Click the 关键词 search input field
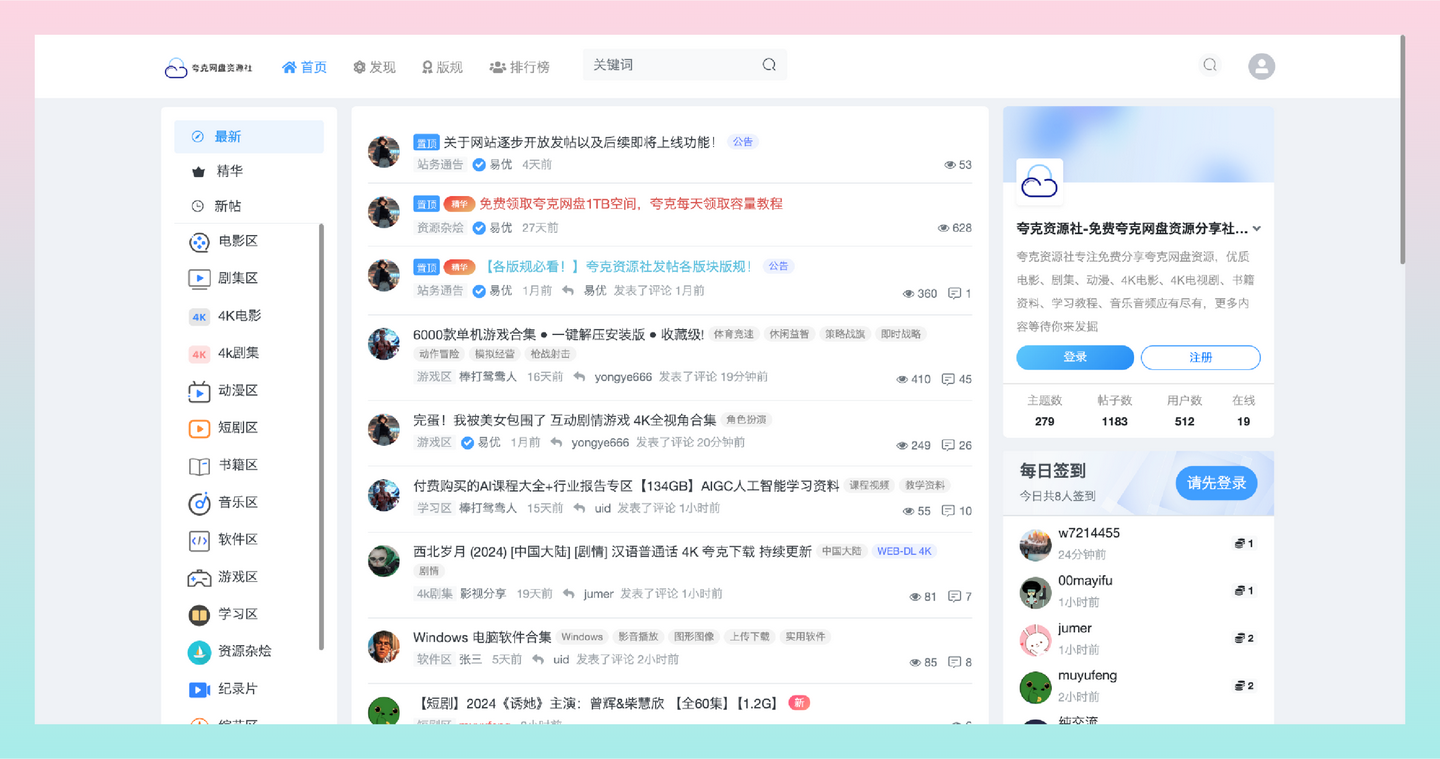This screenshot has width=1440, height=759. [x=685, y=65]
